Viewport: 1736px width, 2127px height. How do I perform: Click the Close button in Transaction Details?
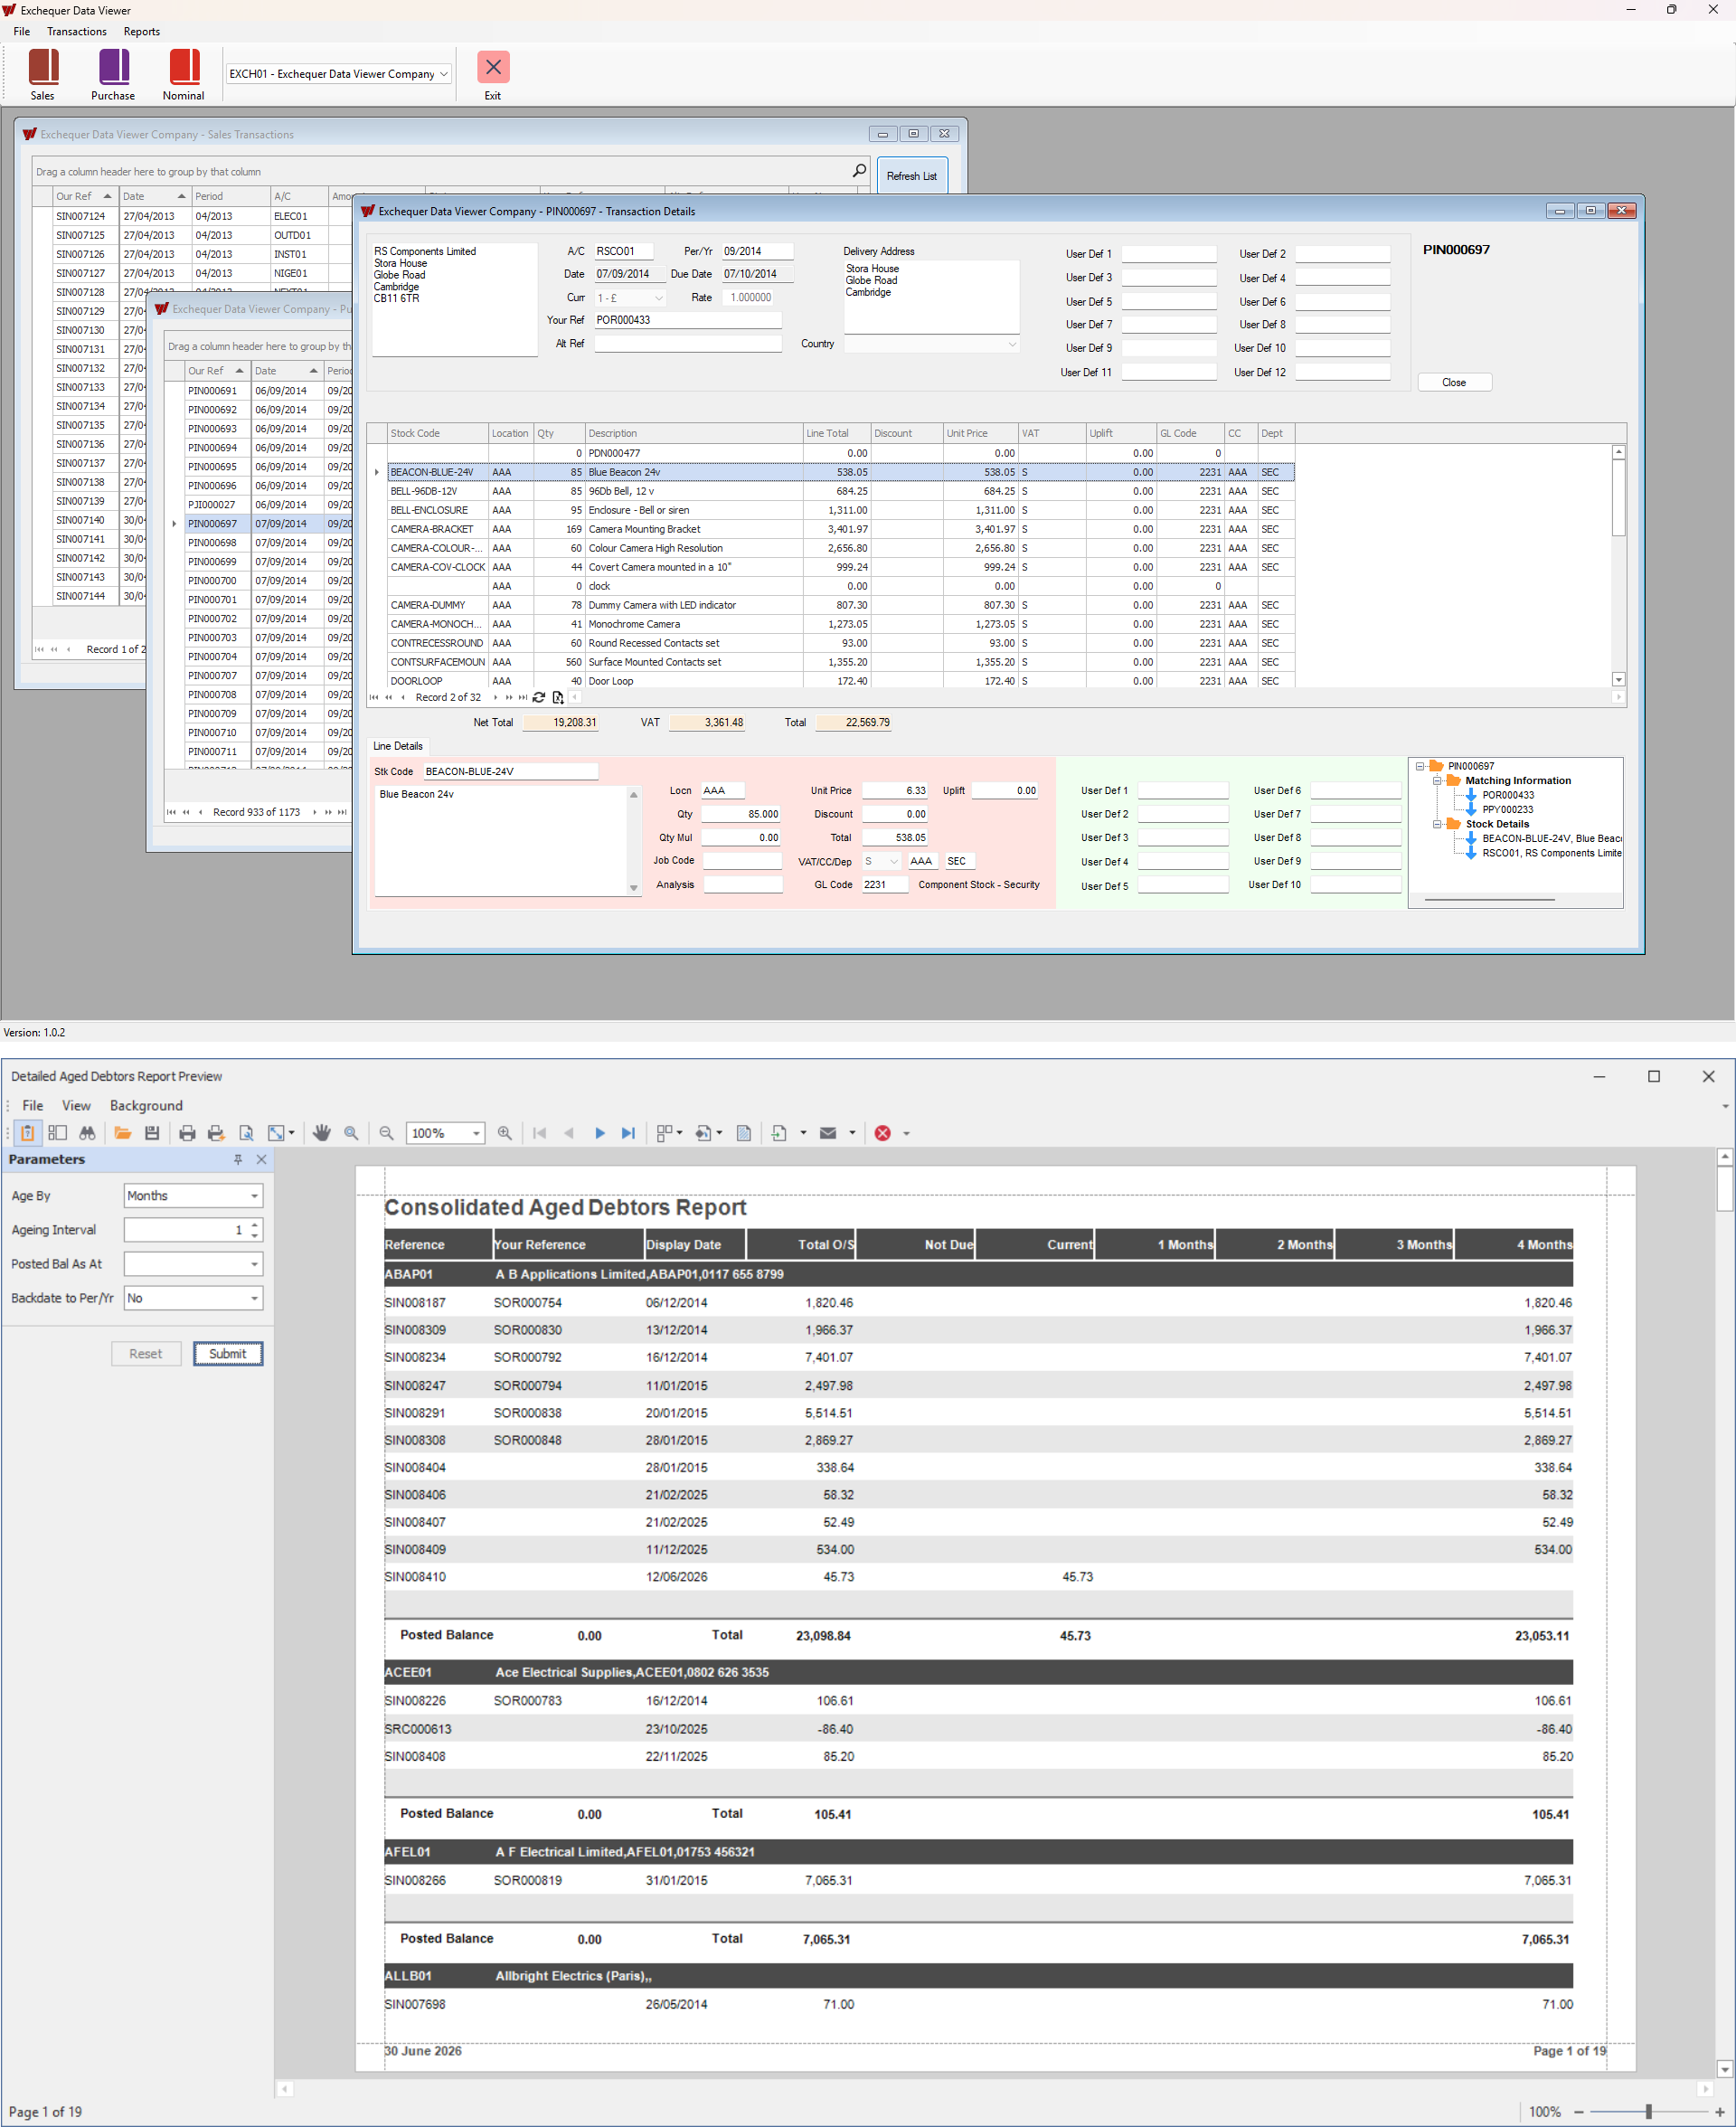(x=1454, y=382)
